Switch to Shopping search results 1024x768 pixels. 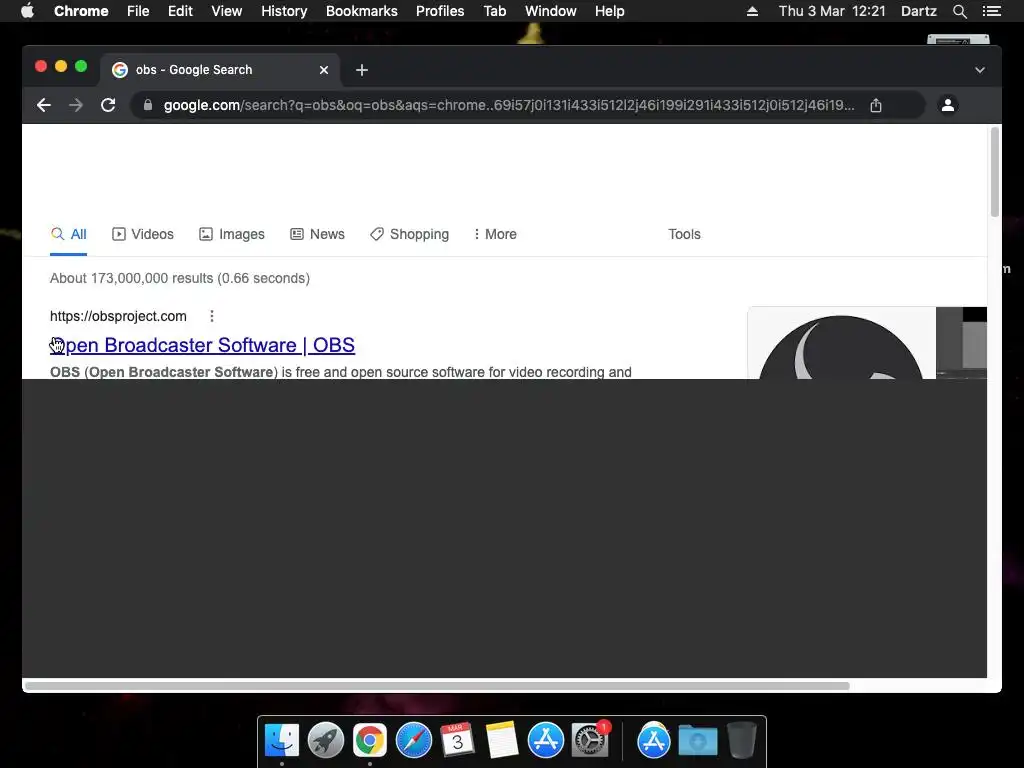click(x=409, y=234)
